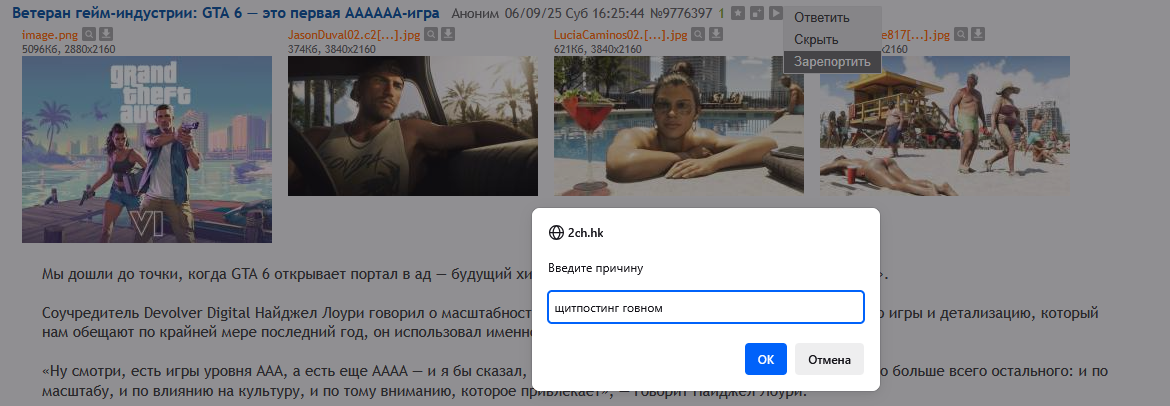
Task: Click the download icon of the fourth image
Action: point(978,34)
